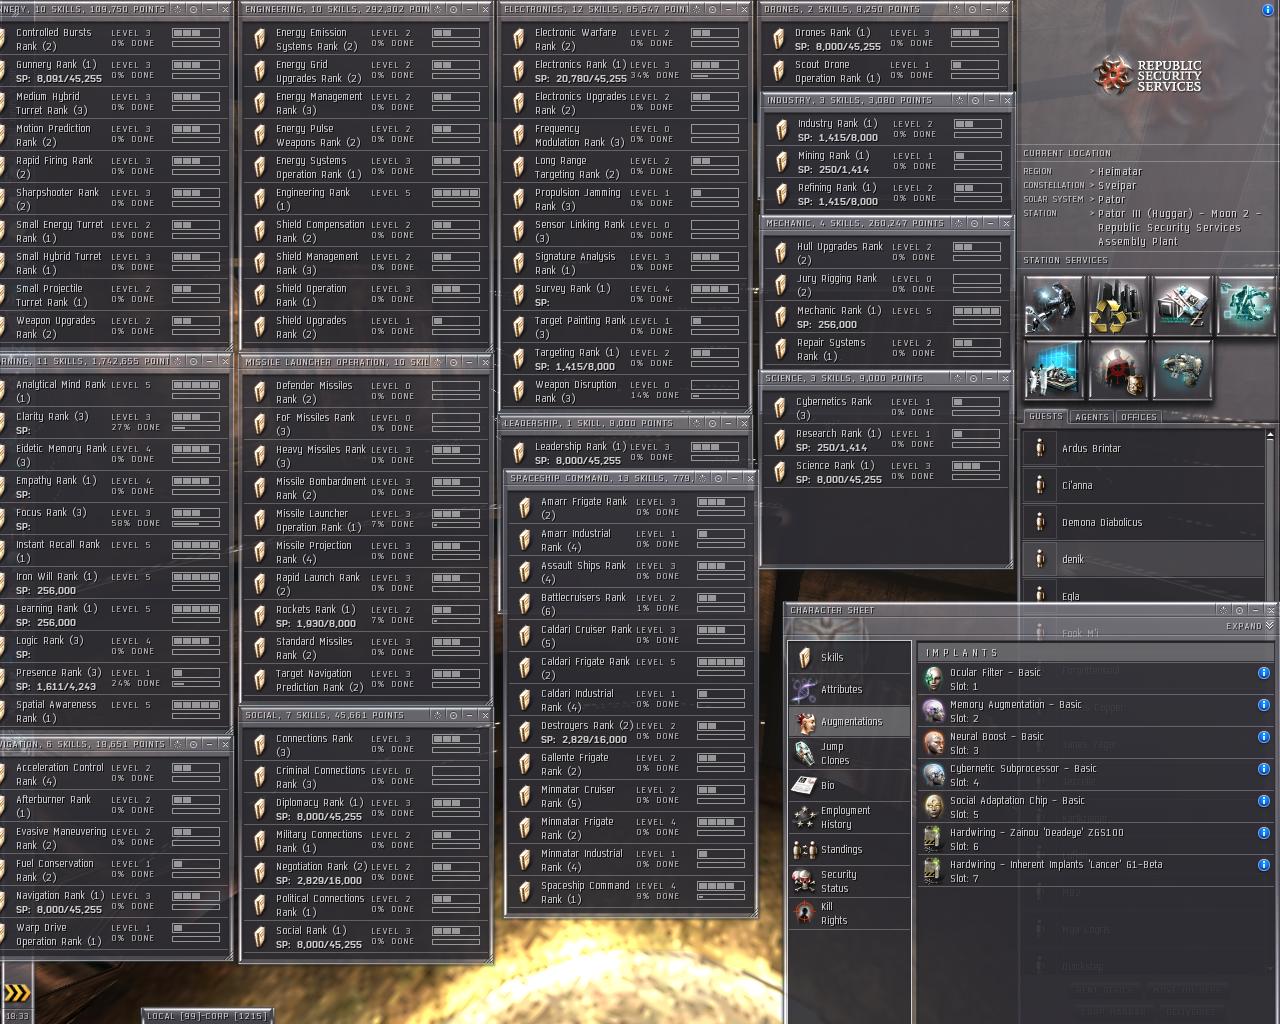The image size is (1280, 1024).
Task: Open the Security Status section
Action: [x=849, y=881]
